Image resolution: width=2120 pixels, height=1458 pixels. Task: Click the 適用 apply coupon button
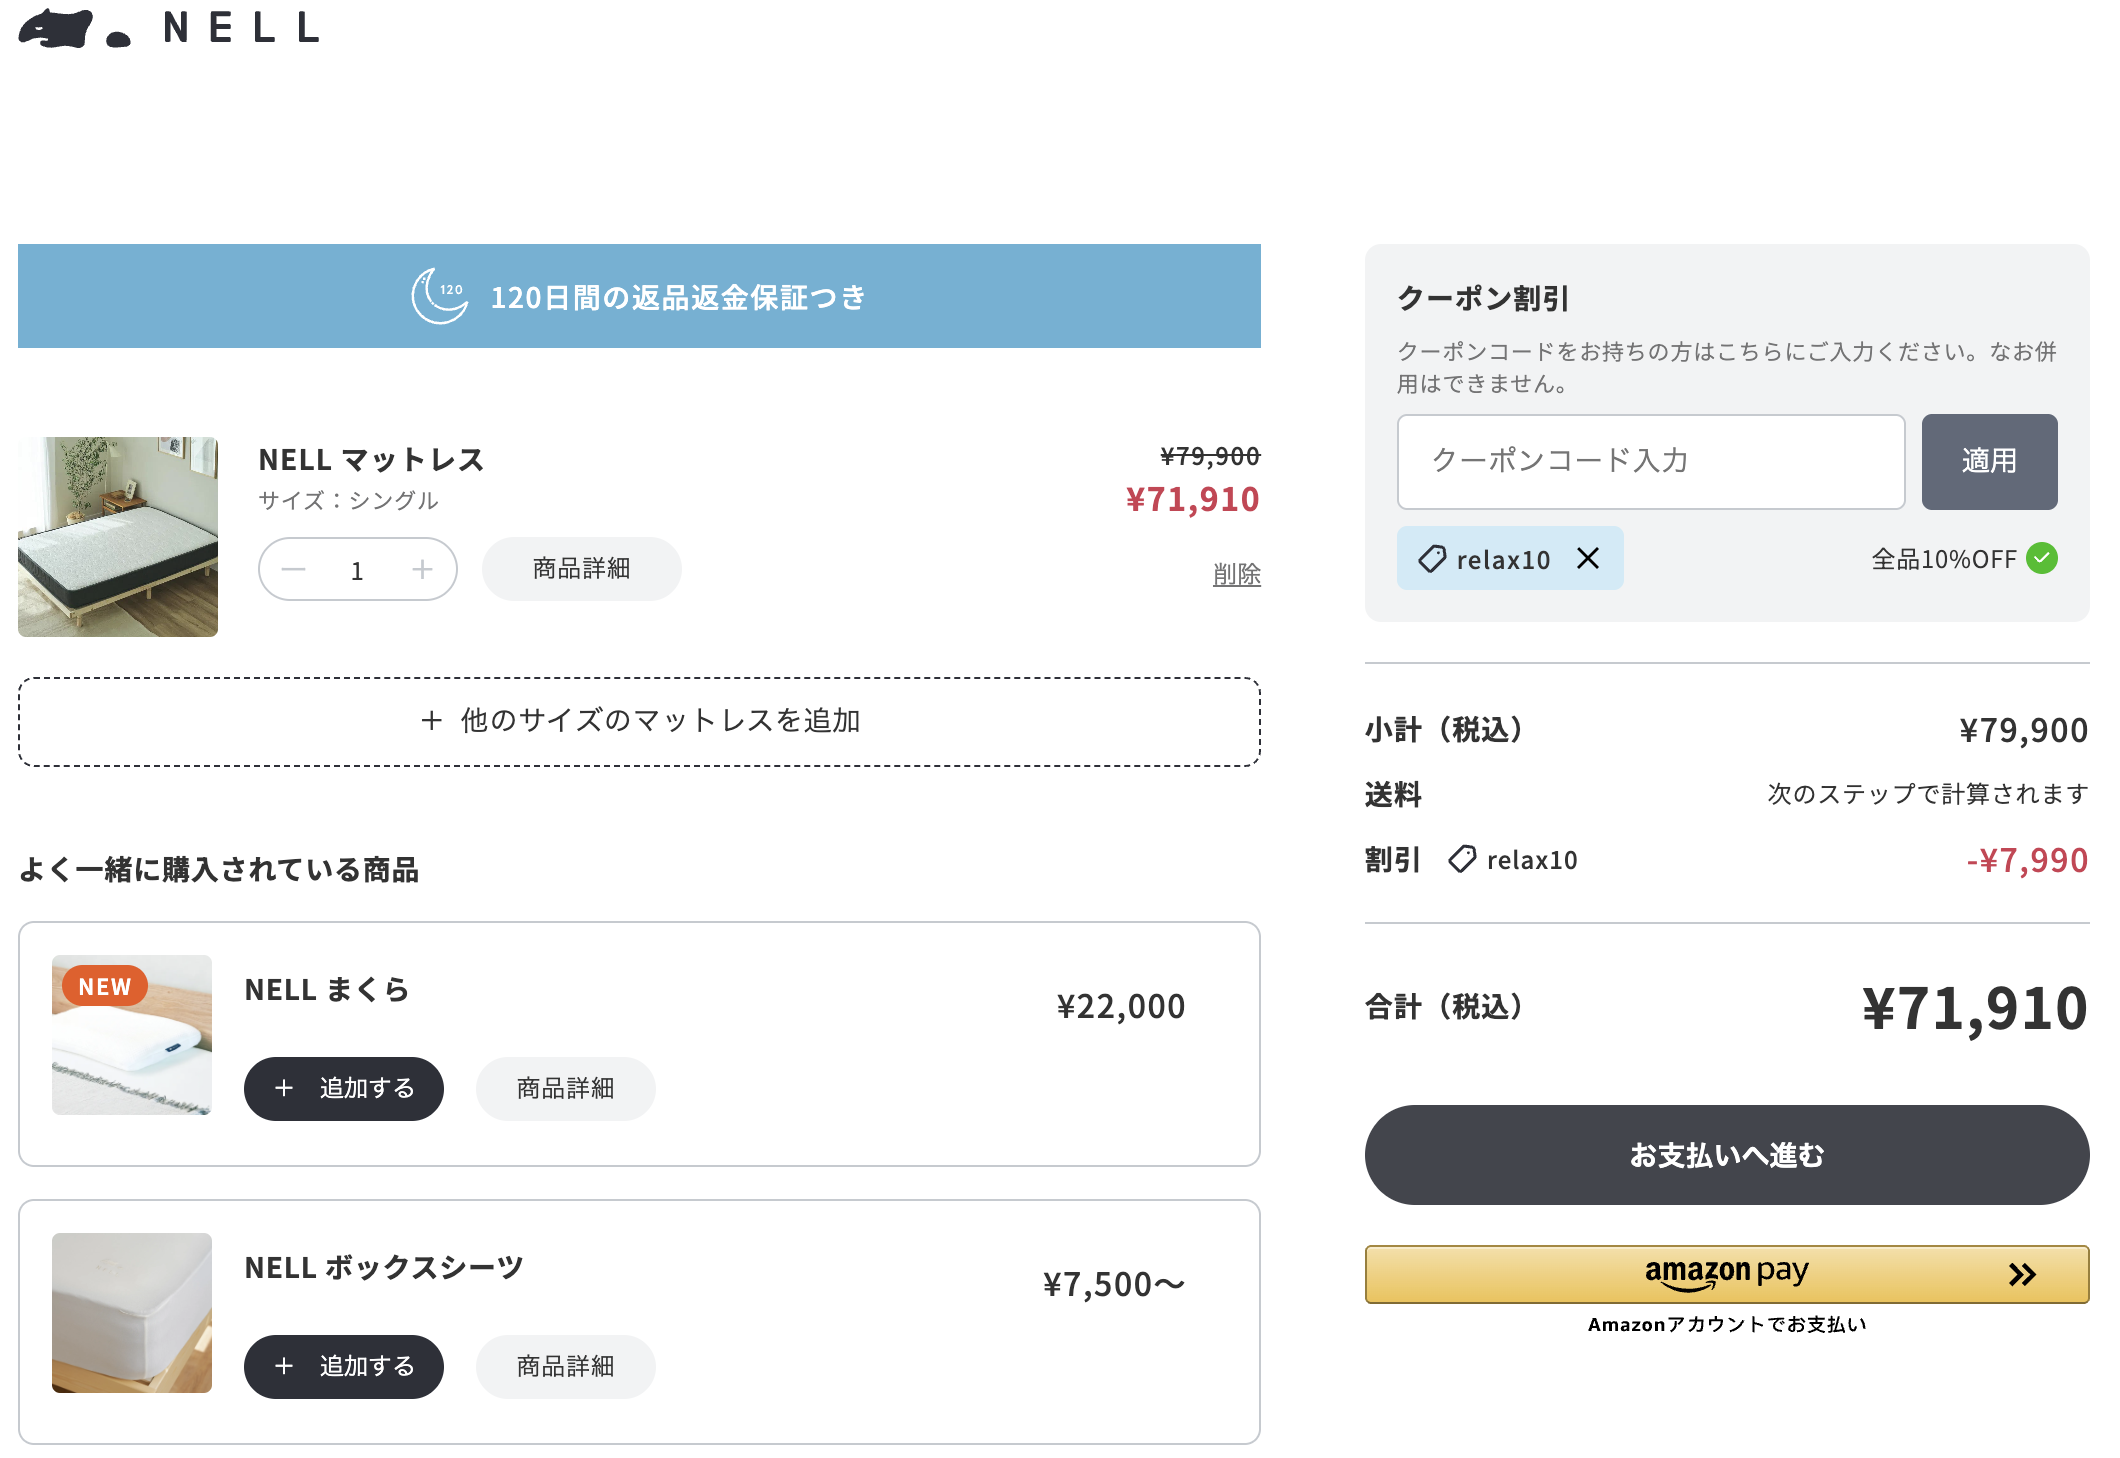(1989, 461)
